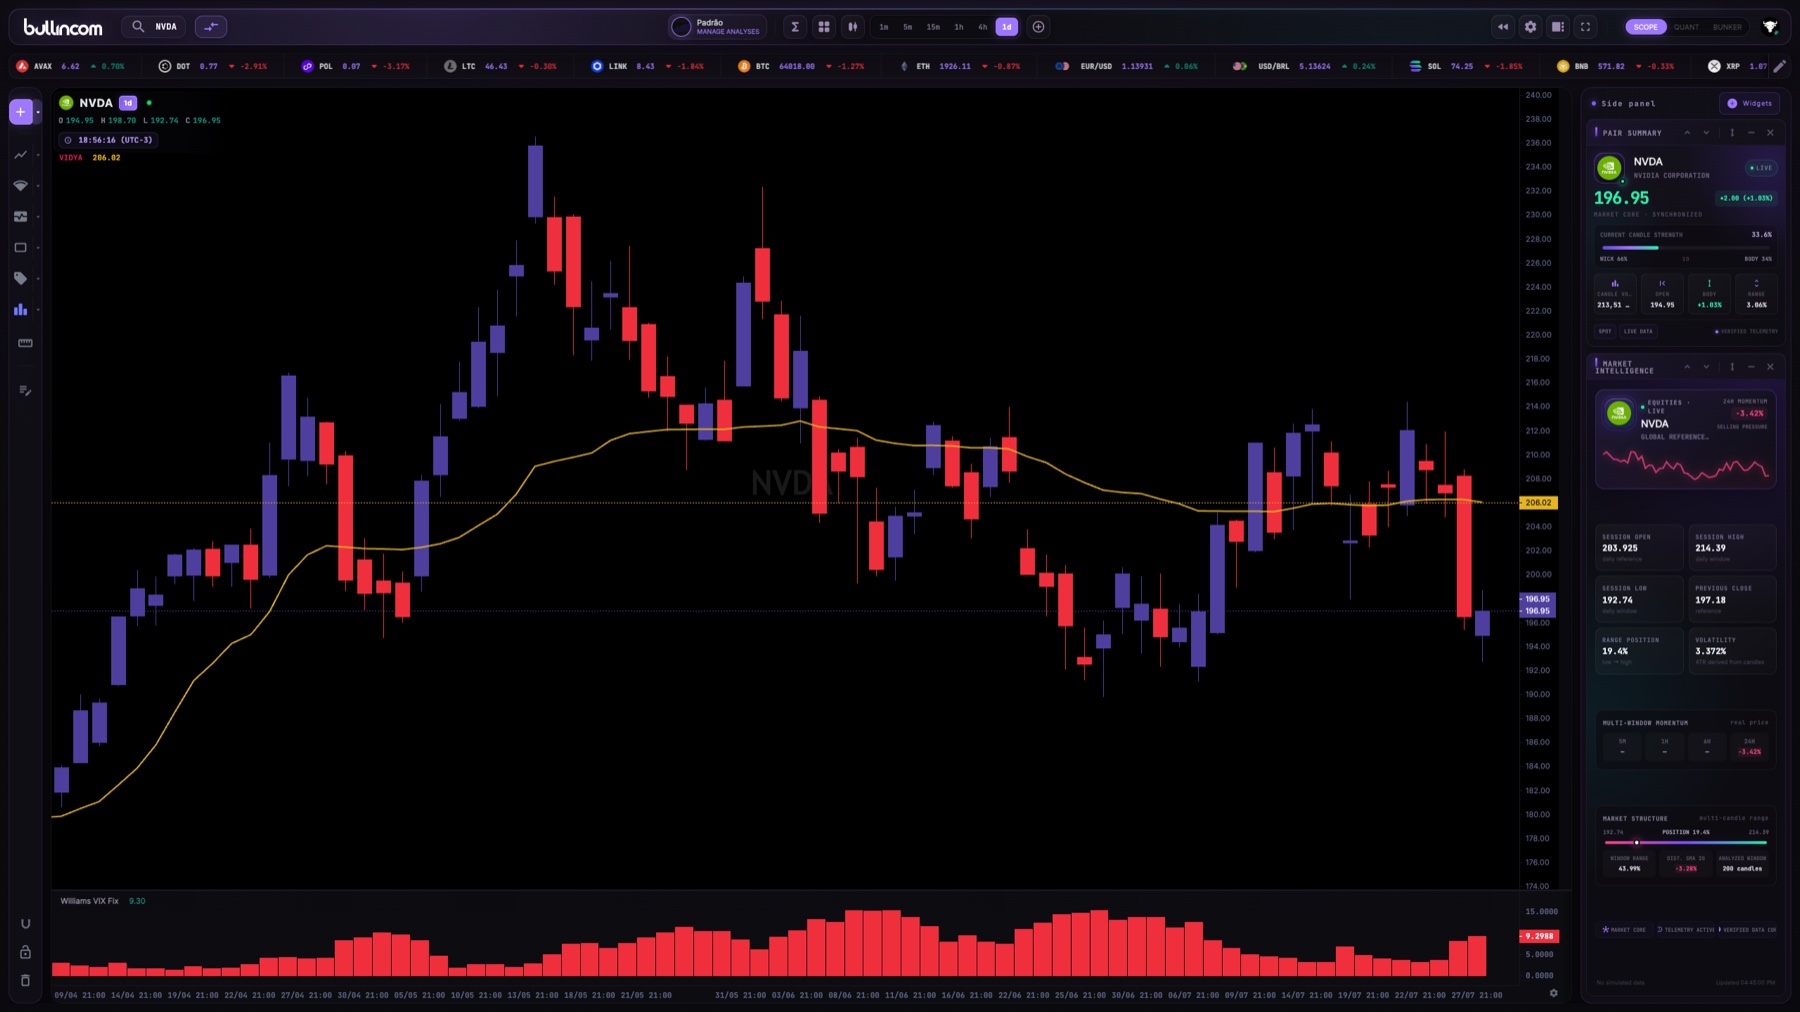The image size is (1800, 1012).
Task: Select the rectangle shape tool
Action: 20,248
